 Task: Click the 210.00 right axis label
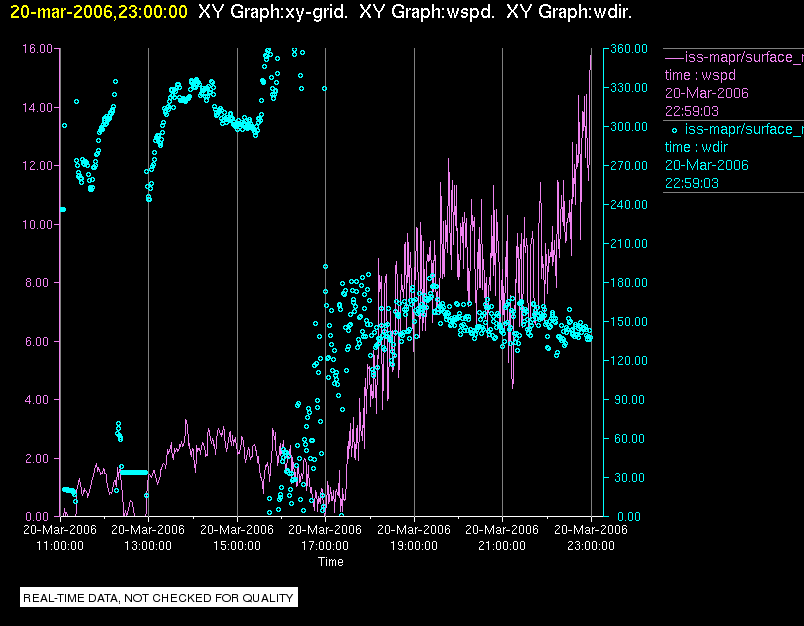tap(629, 244)
